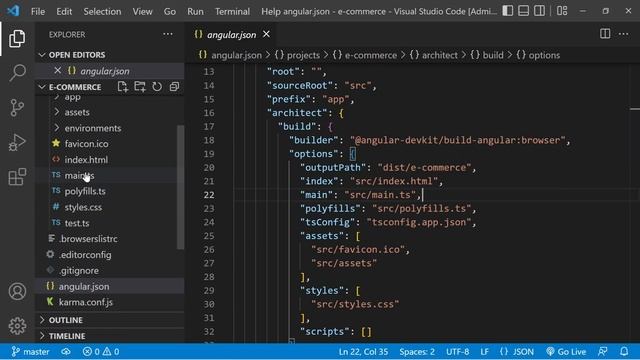
Task: Click Spaces: 2 indentation setting
Action: tap(417, 351)
